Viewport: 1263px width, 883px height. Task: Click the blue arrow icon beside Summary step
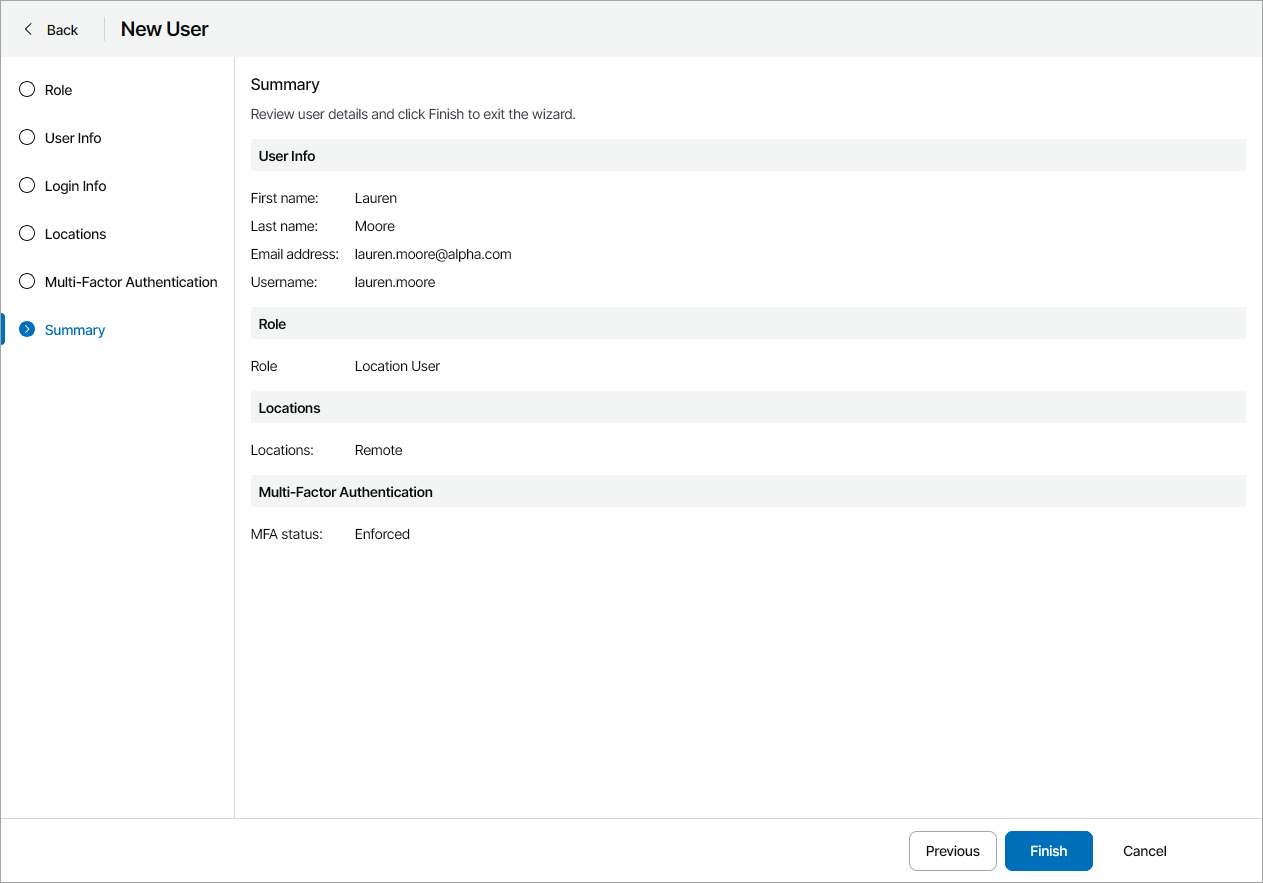pyautogui.click(x=26, y=329)
